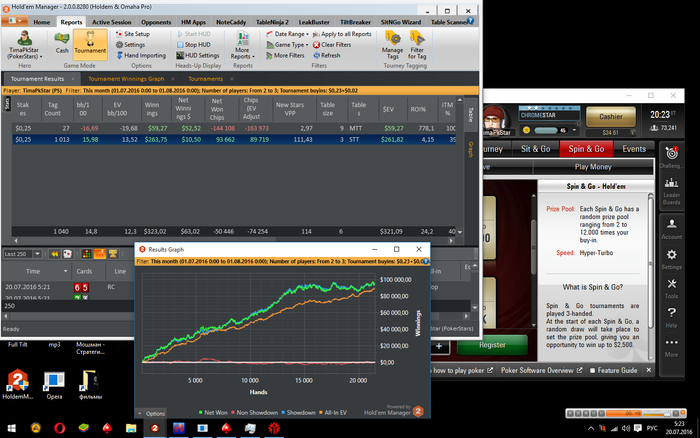The width and height of the screenshot is (700, 438).
Task: Open Hand Importing option
Action: click(x=141, y=55)
